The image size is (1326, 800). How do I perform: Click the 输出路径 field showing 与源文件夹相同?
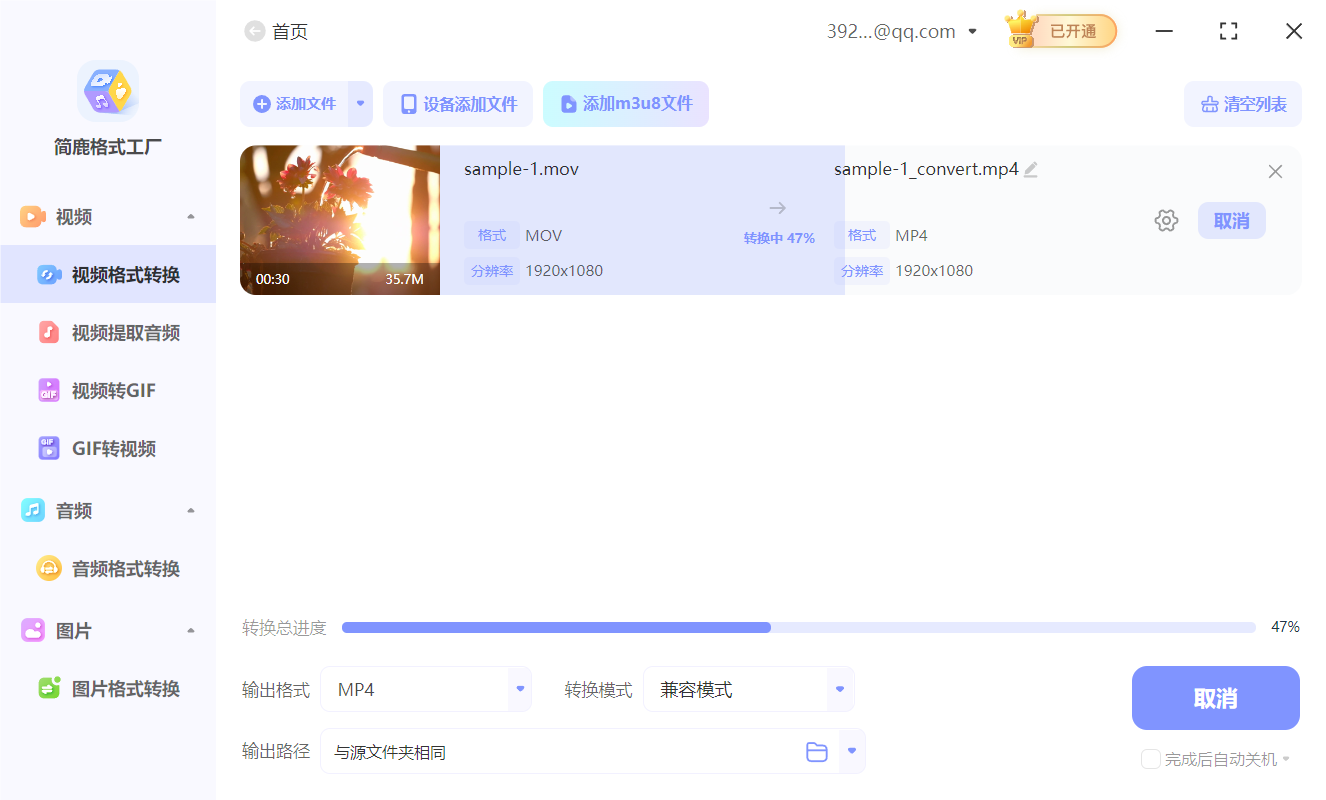pyautogui.click(x=593, y=751)
